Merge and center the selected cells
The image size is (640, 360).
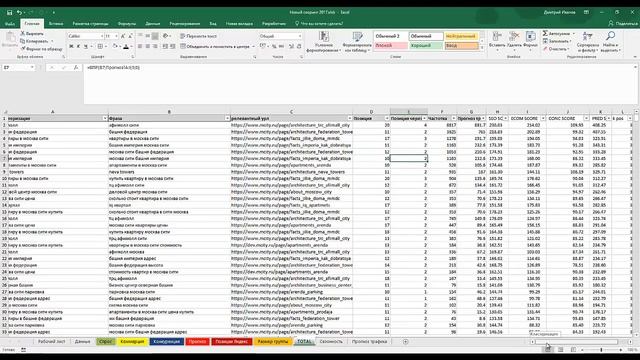[x=215, y=47]
